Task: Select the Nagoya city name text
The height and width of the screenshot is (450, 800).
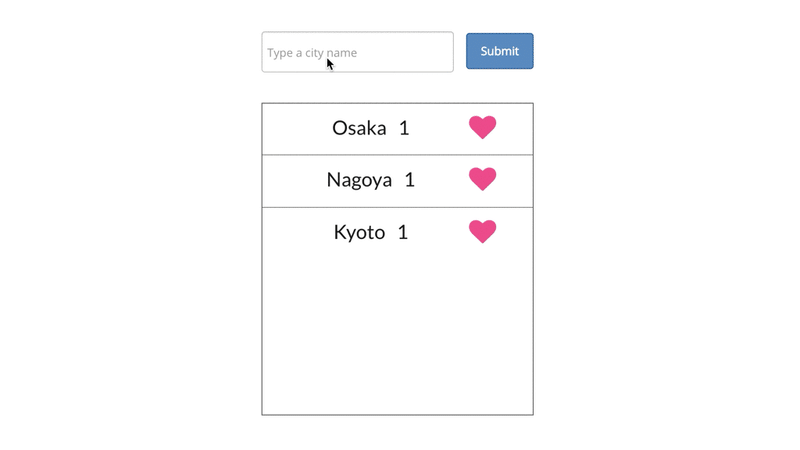Action: coord(359,180)
